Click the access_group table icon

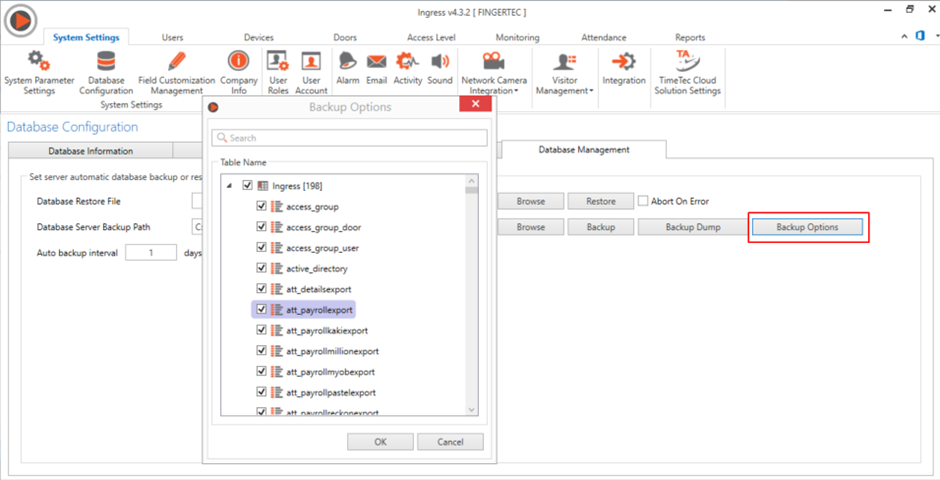[x=276, y=207]
